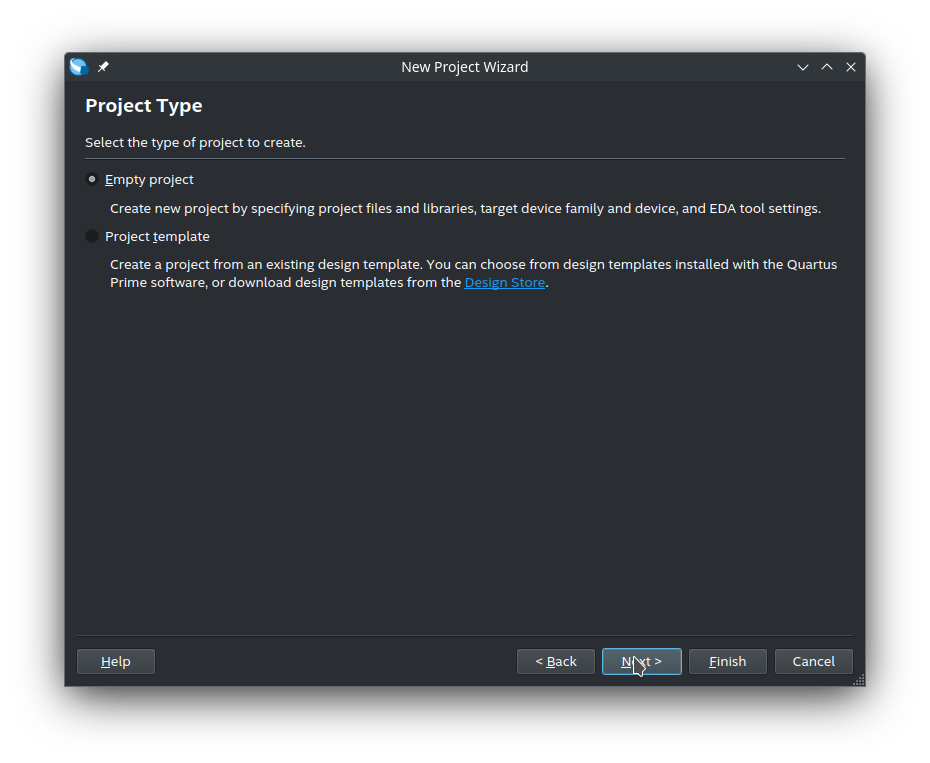Click the Project Type heading

tap(144, 106)
